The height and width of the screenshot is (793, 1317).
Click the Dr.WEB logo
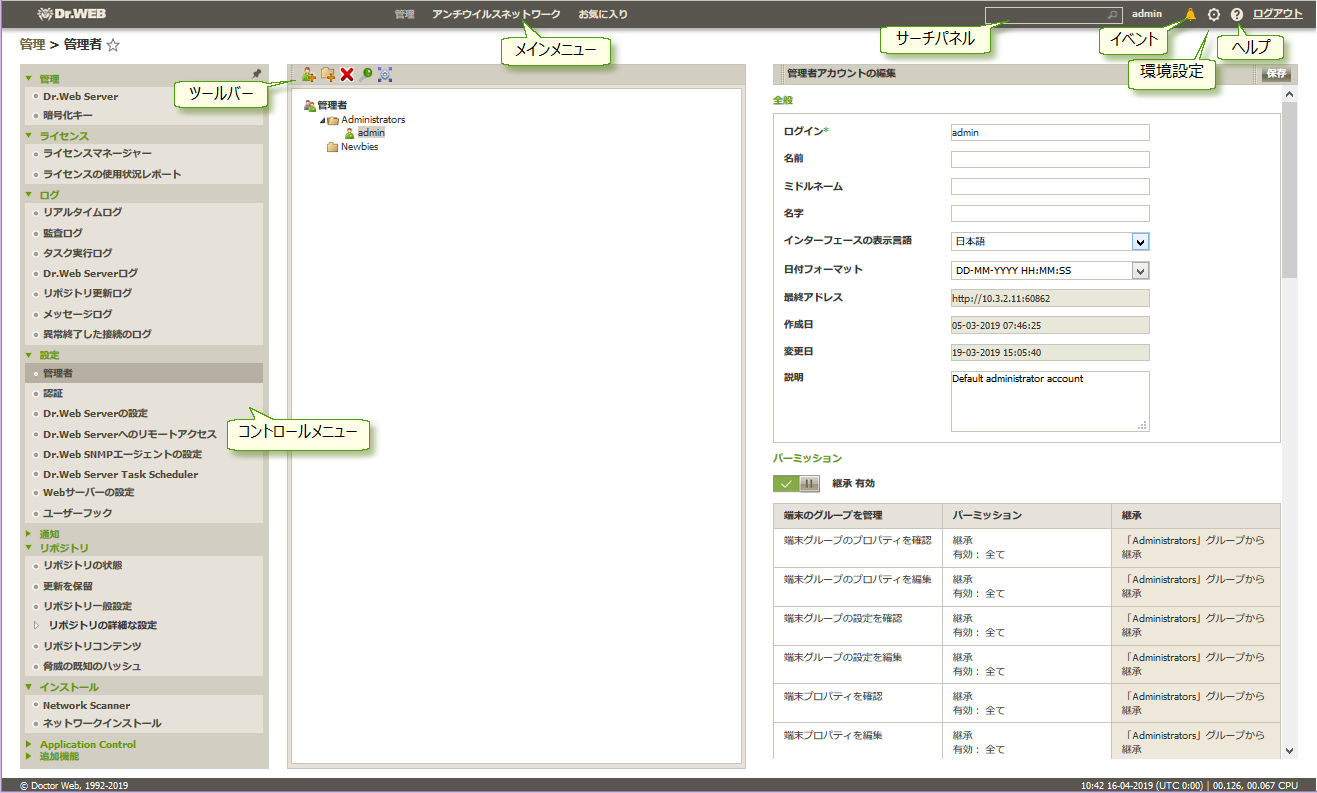74,14
